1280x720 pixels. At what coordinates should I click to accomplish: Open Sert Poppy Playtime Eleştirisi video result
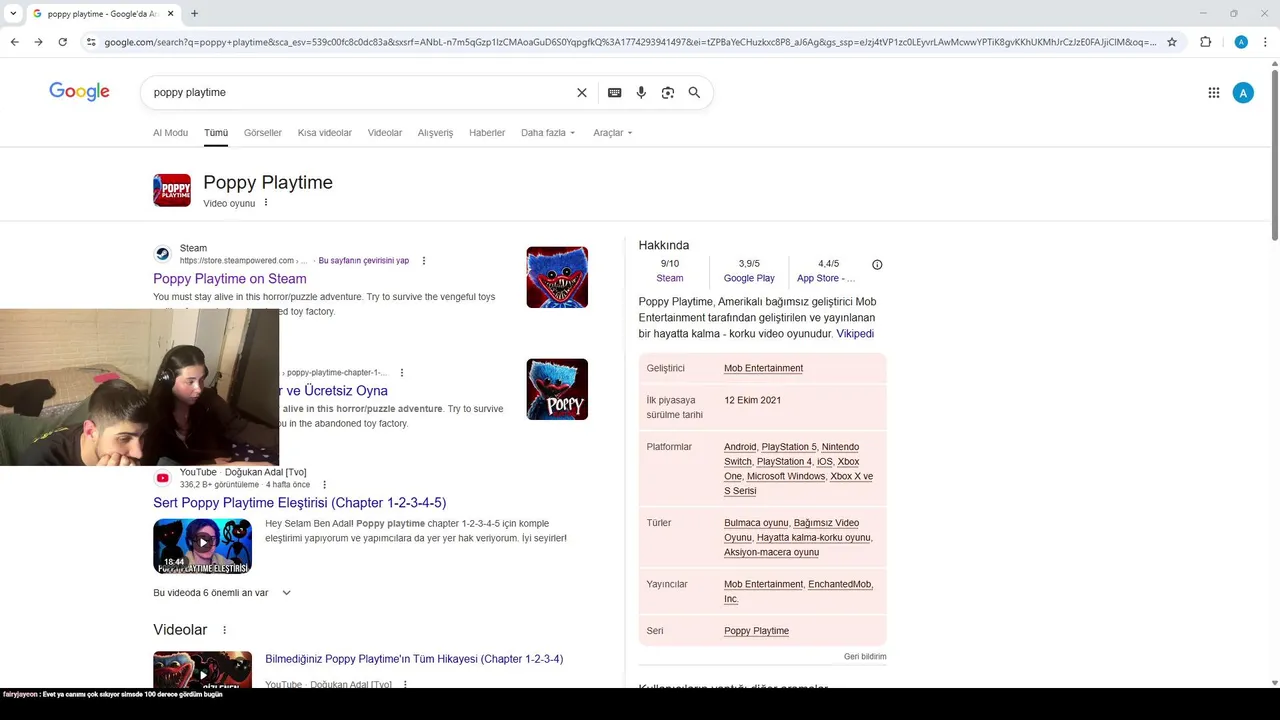tap(300, 503)
